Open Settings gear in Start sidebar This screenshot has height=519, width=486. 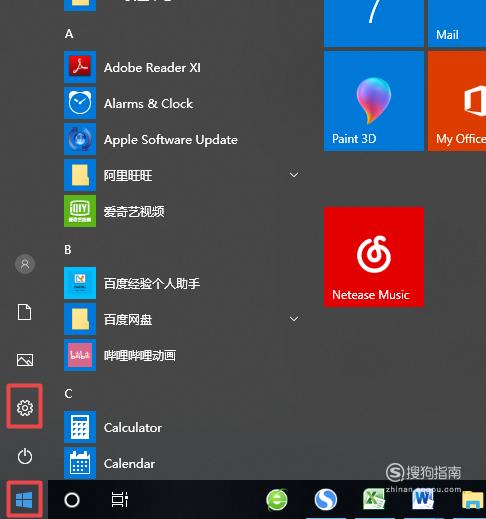pyautogui.click(x=25, y=407)
